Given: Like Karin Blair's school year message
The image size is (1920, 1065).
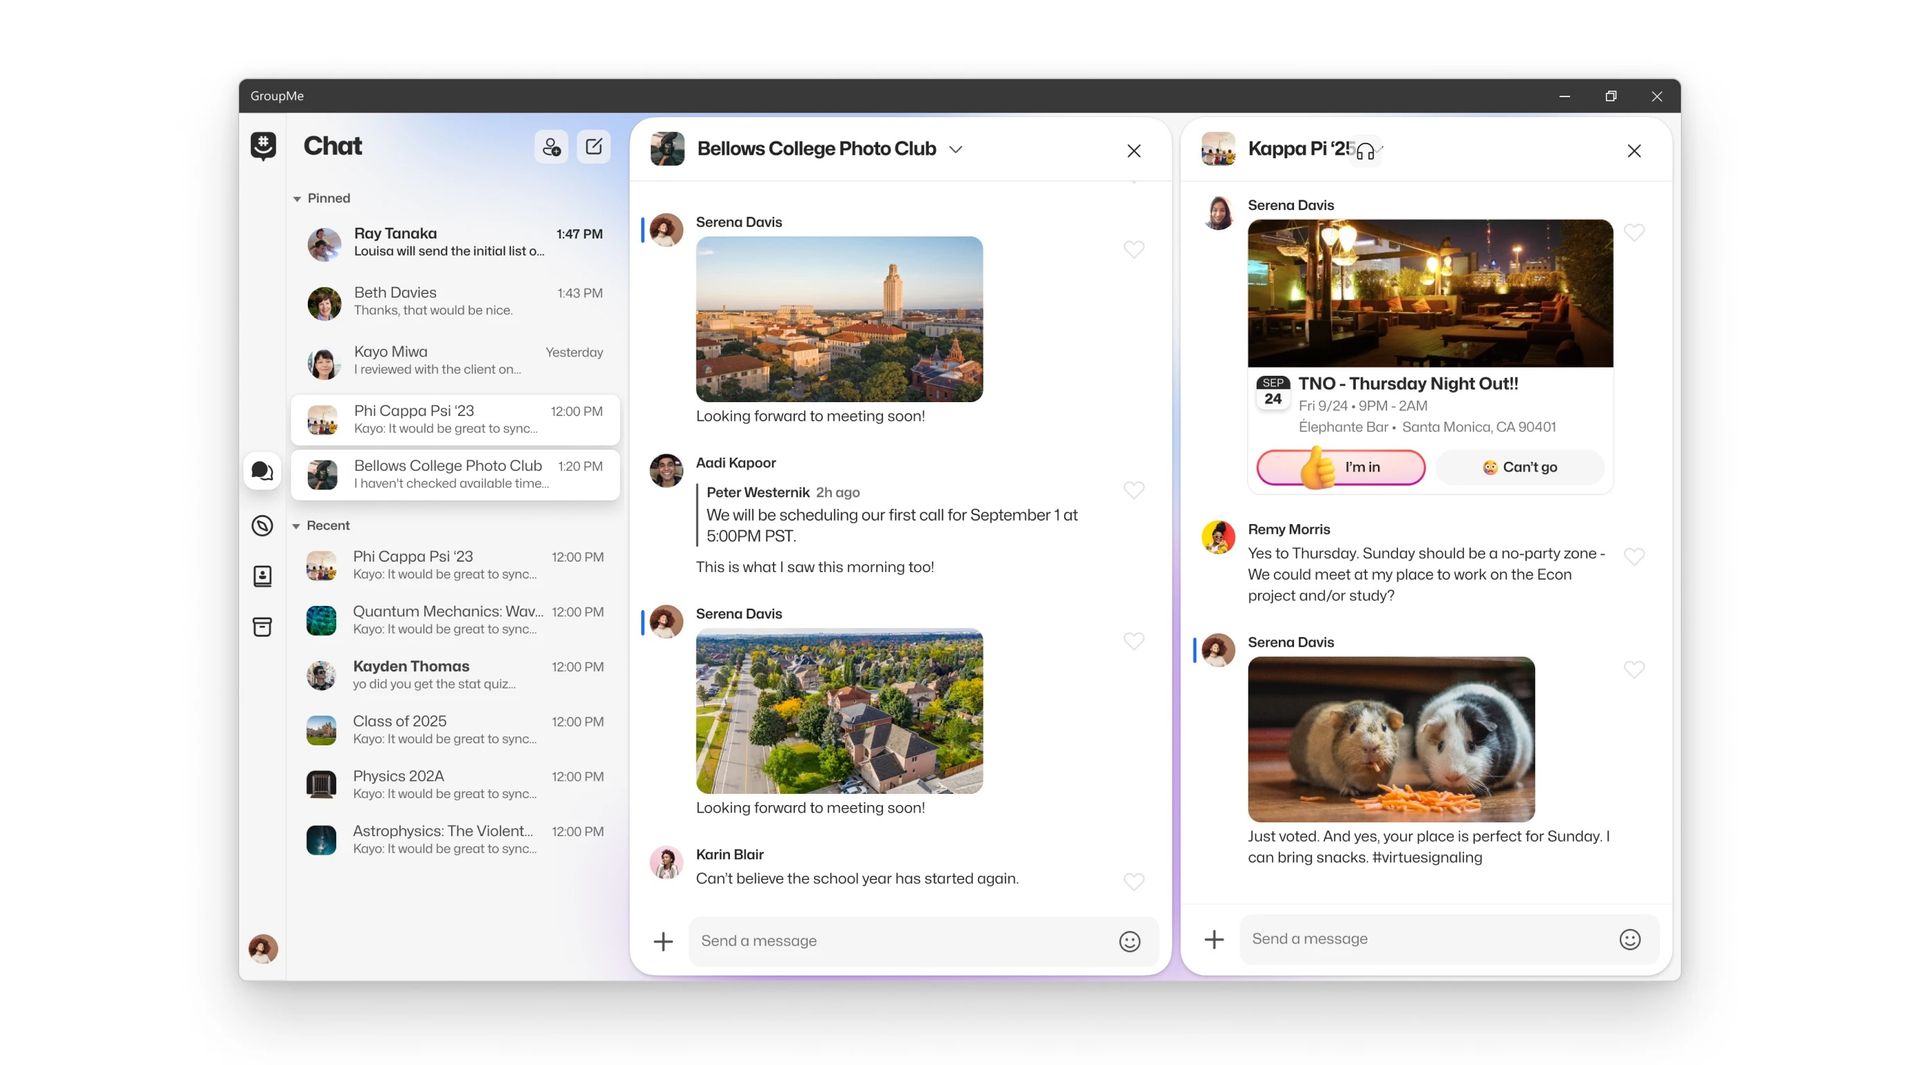Looking at the screenshot, I should click(x=1134, y=882).
